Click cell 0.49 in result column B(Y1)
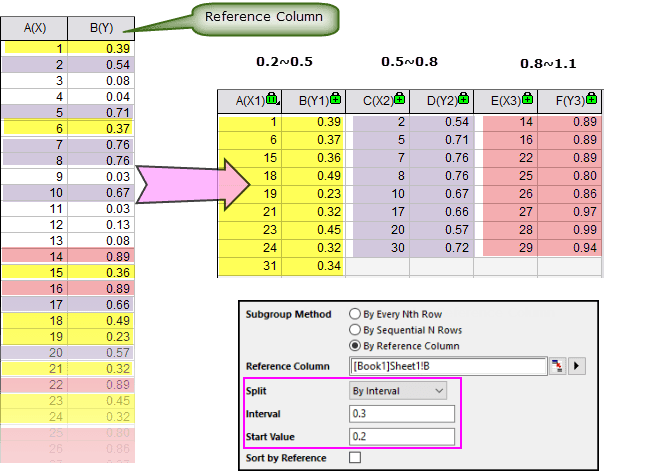The width and height of the screenshot is (652, 473). coord(314,176)
